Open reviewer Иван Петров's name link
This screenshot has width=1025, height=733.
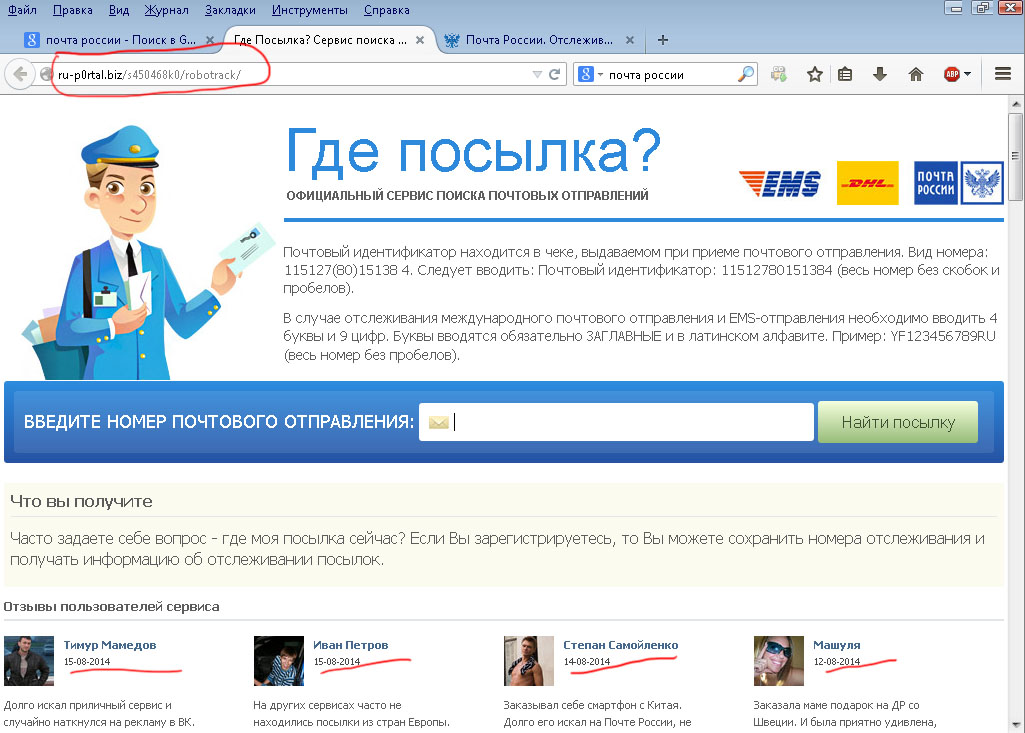(x=350, y=645)
